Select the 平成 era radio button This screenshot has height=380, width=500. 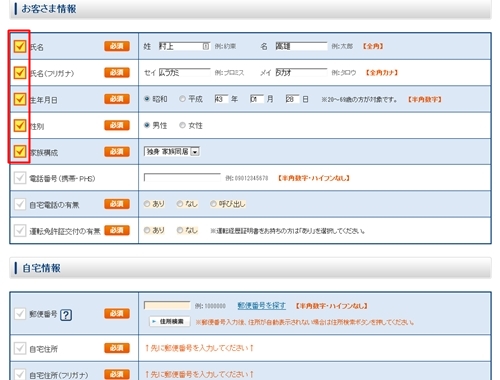point(182,99)
